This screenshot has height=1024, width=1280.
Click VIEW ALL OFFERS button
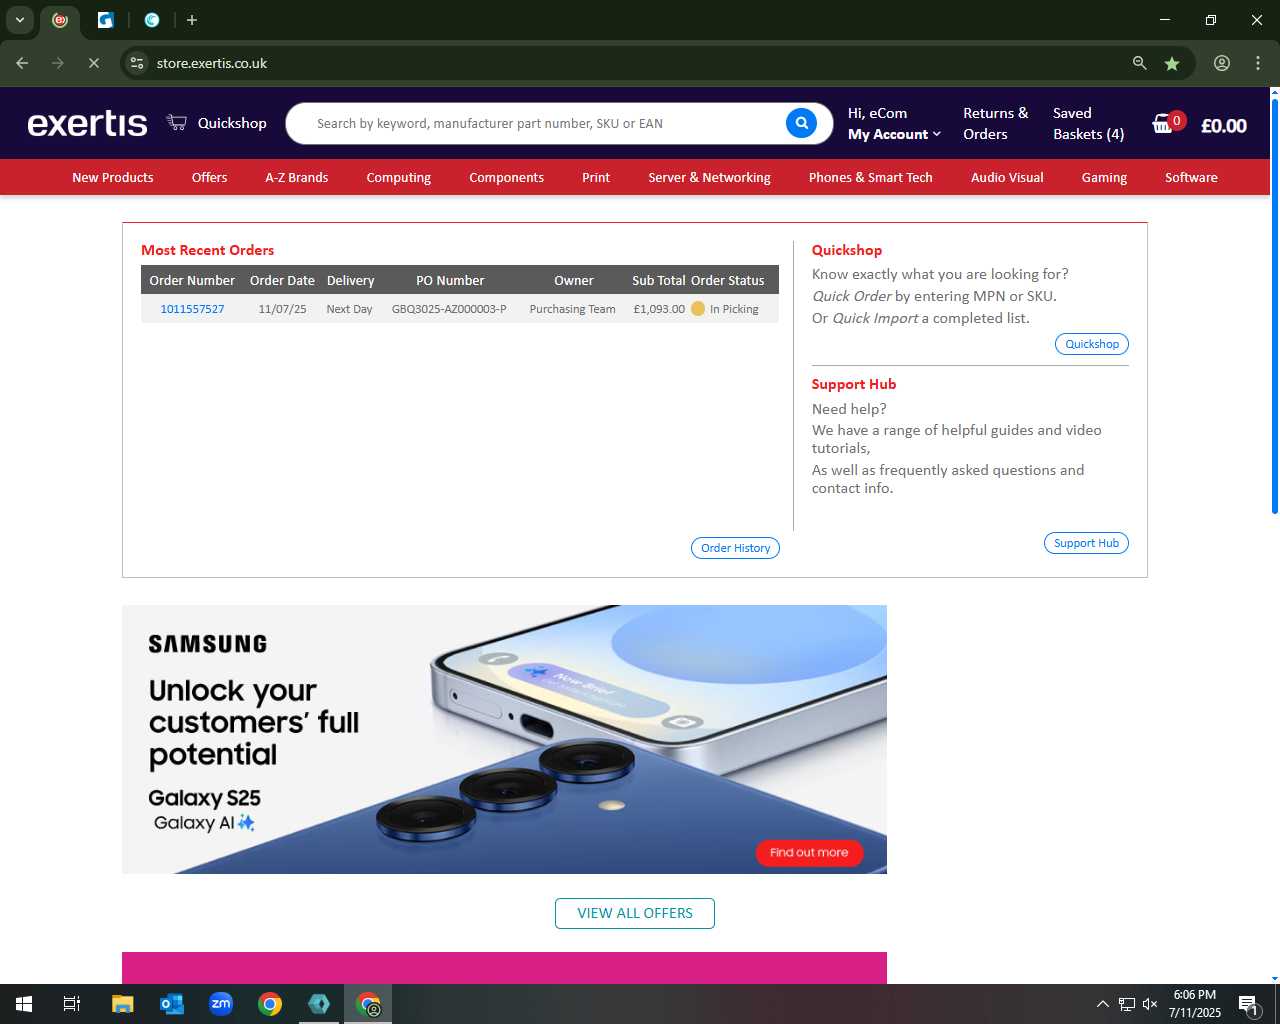click(635, 913)
